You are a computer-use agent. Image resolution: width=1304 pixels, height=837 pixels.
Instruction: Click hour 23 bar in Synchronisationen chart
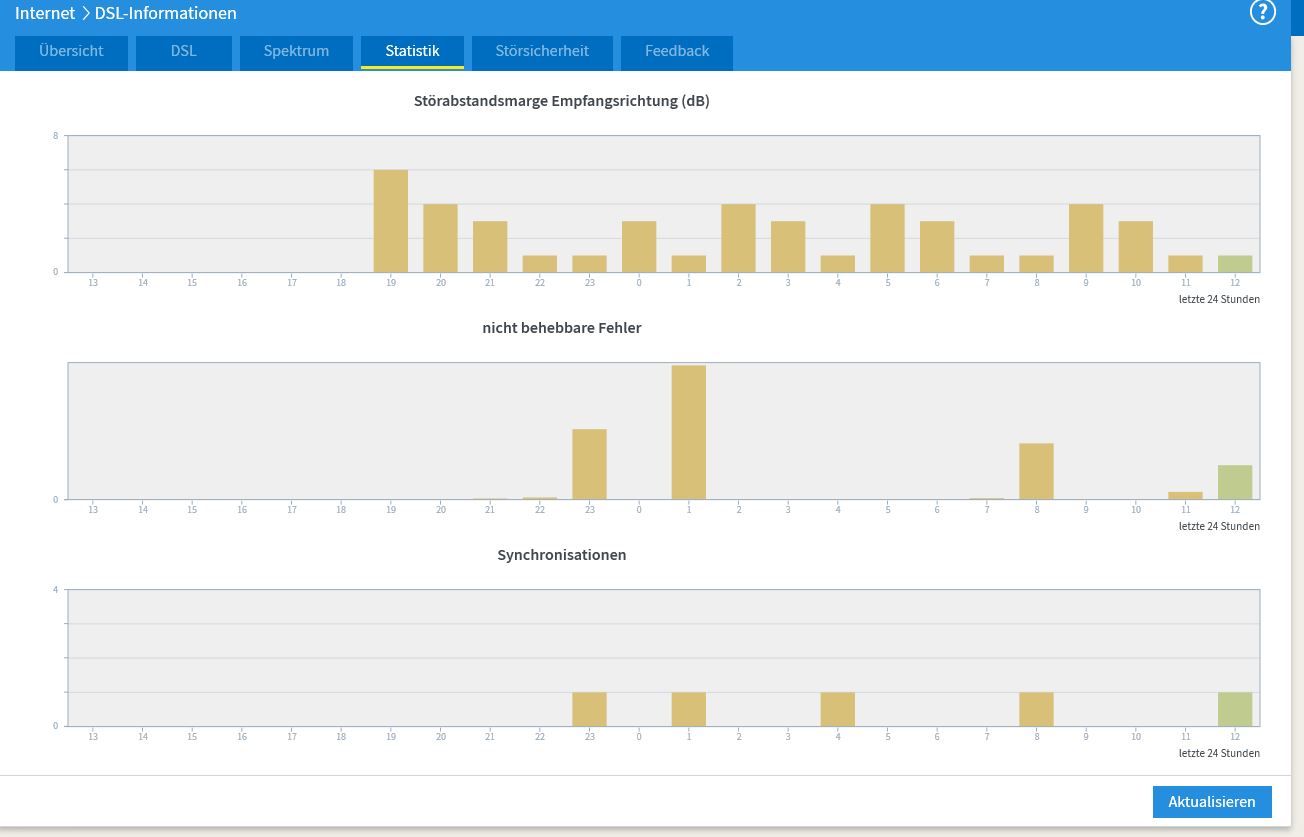590,709
